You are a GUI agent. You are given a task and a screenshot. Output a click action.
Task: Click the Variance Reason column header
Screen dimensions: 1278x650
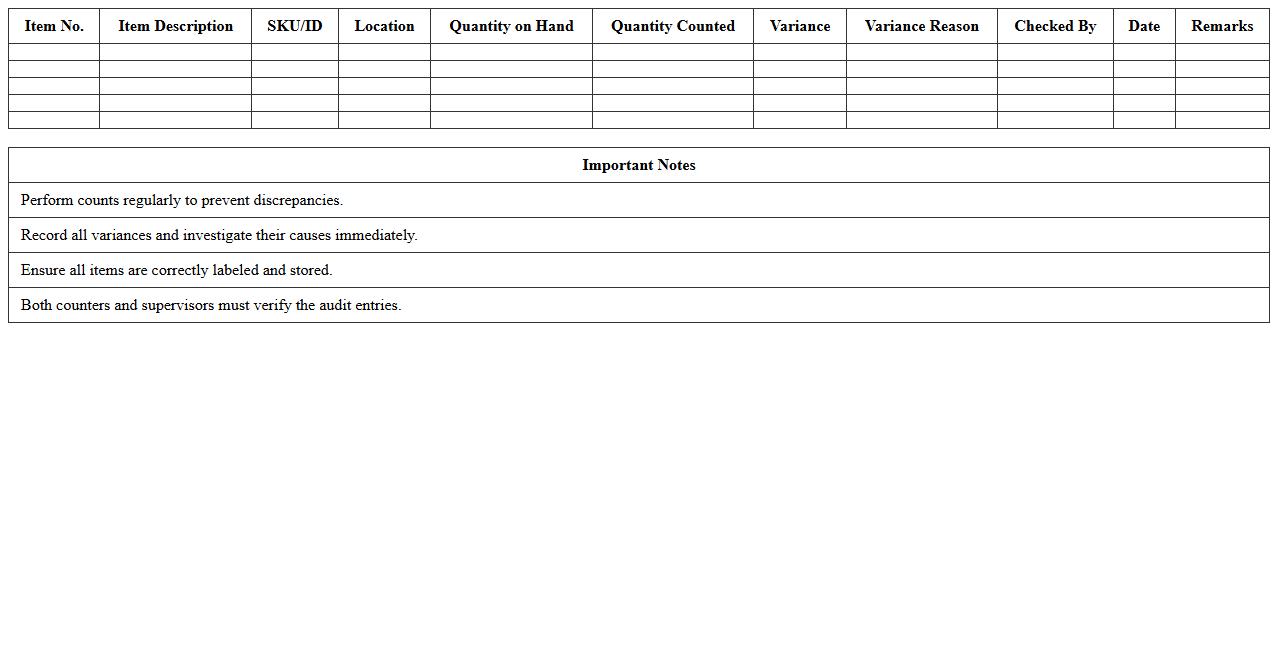pos(921,26)
